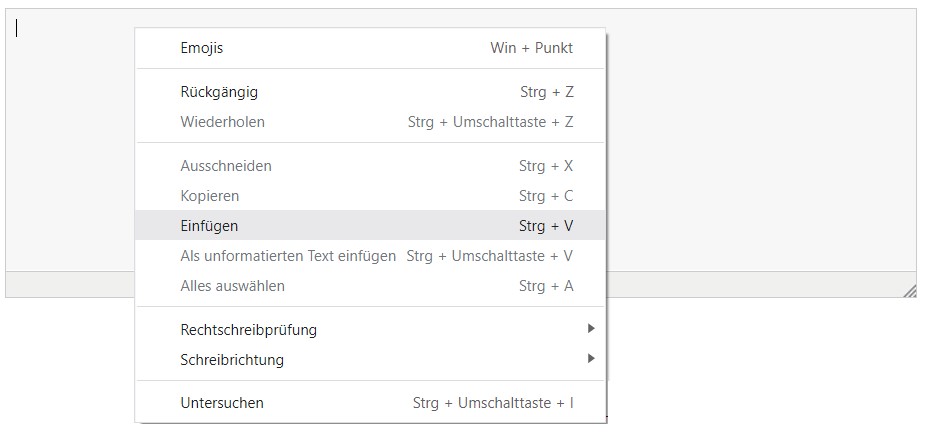Select the Kopieren menu entry
926x443 pixels.
210,196
